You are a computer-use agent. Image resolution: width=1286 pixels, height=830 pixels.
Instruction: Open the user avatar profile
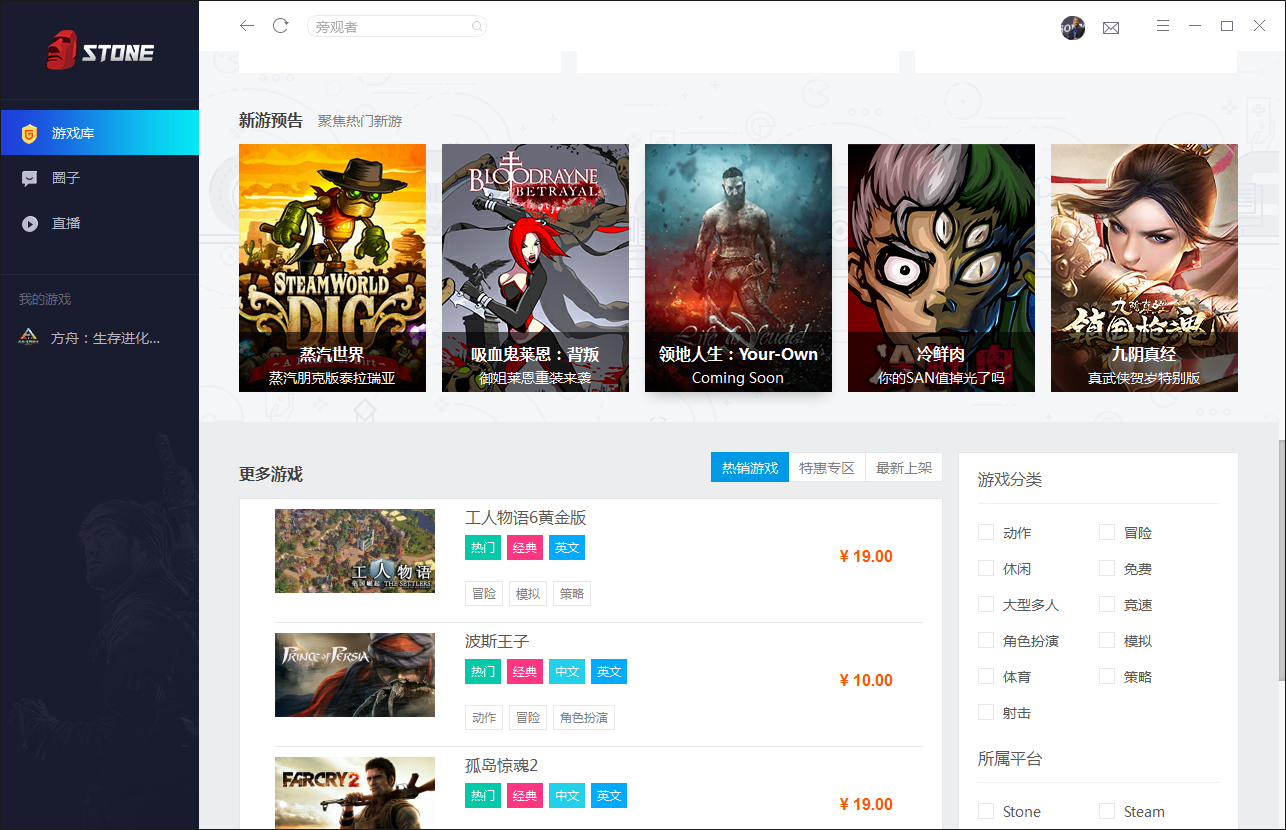pos(1072,27)
